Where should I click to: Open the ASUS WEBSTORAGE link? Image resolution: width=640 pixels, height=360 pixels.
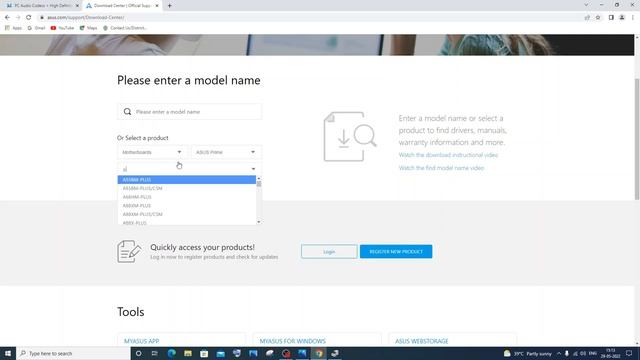tap(422, 341)
